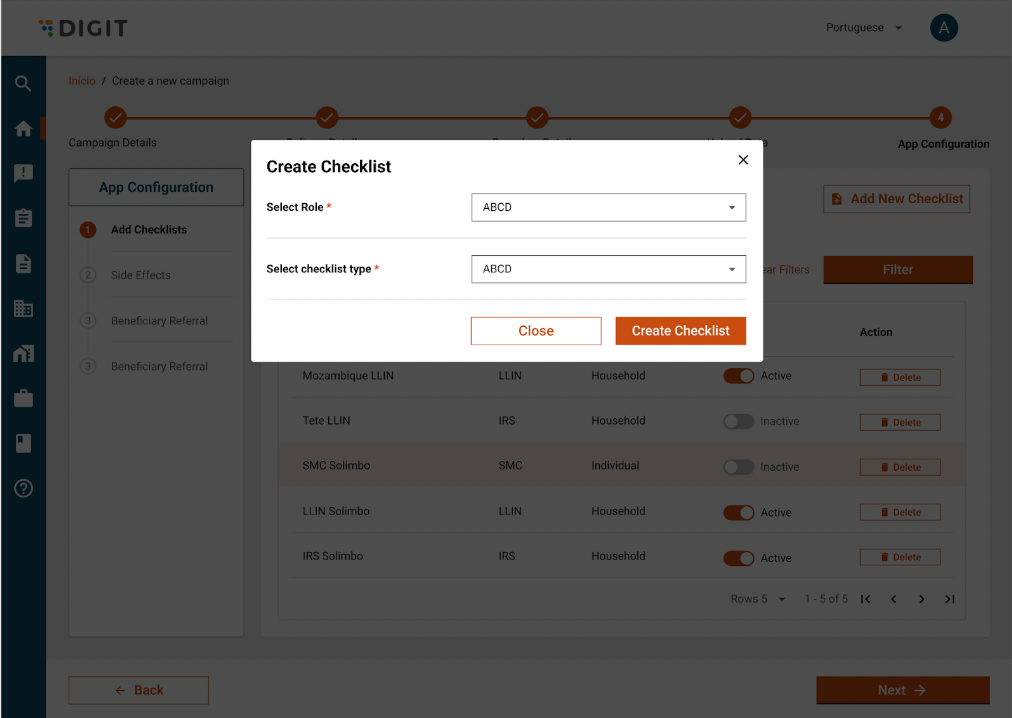Viewport: 1012px width, 718px height.
Task: Enable the Tete LLIN inactive switch
Action: coord(738,422)
